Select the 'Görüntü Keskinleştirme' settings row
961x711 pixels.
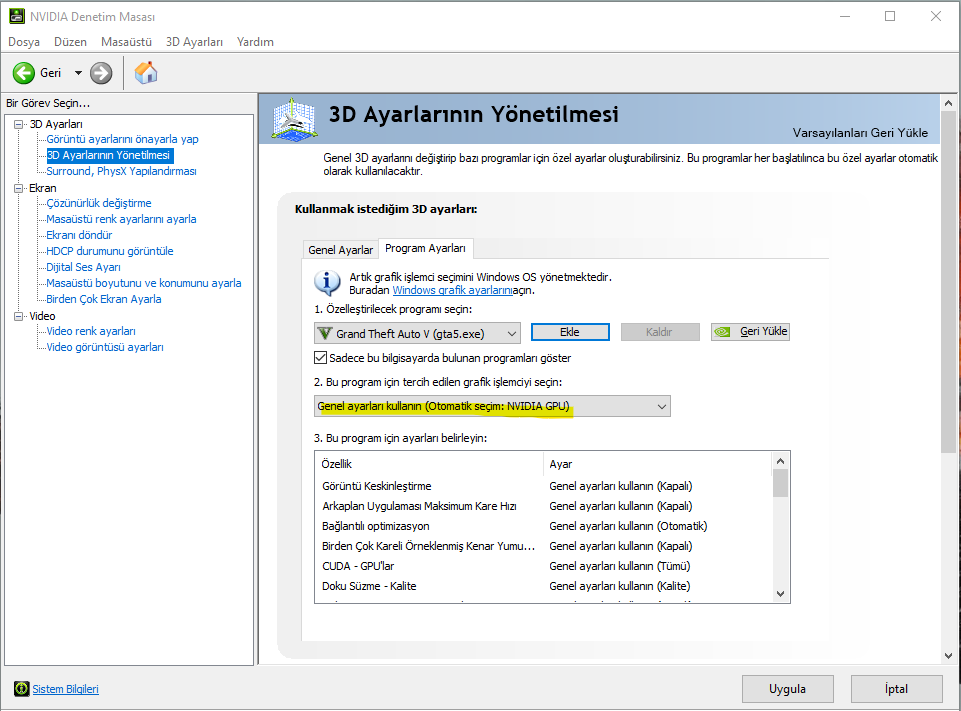[x=543, y=486]
